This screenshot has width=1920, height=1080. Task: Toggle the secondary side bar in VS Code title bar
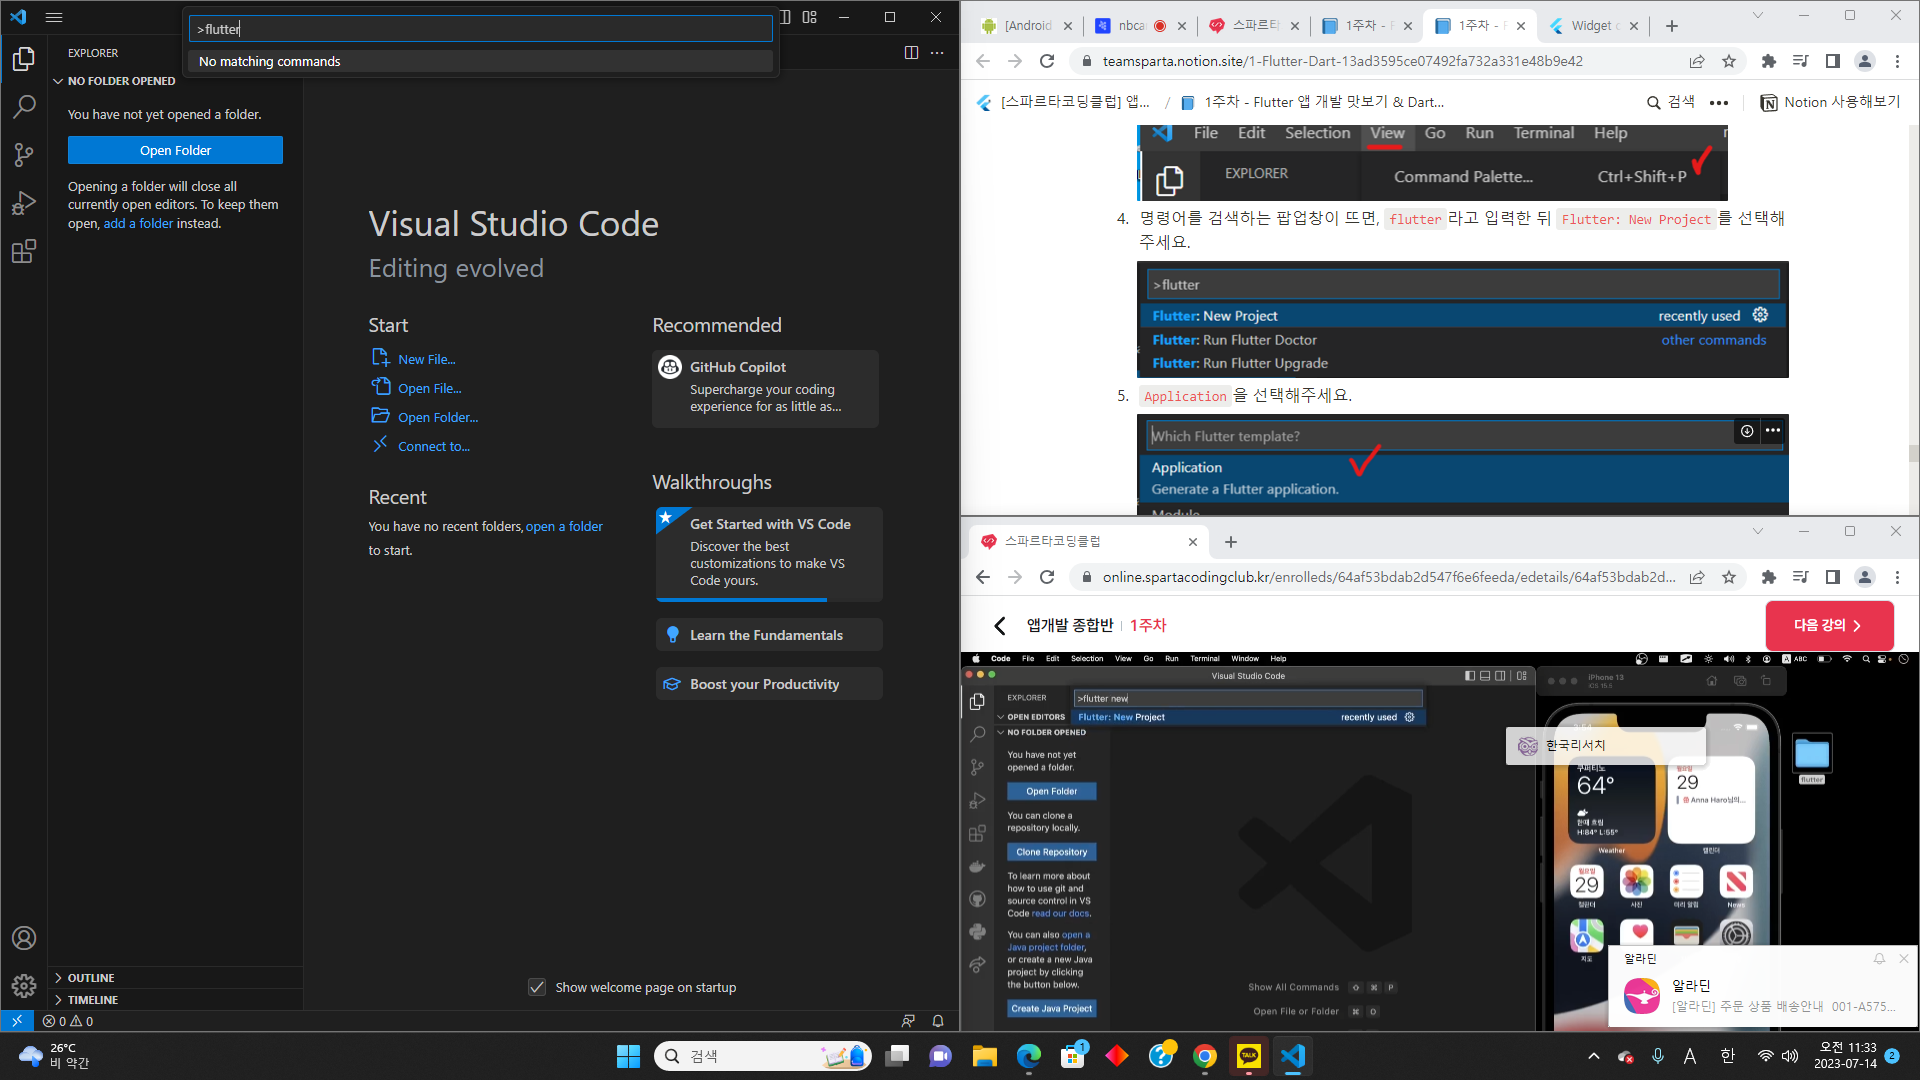tap(786, 17)
